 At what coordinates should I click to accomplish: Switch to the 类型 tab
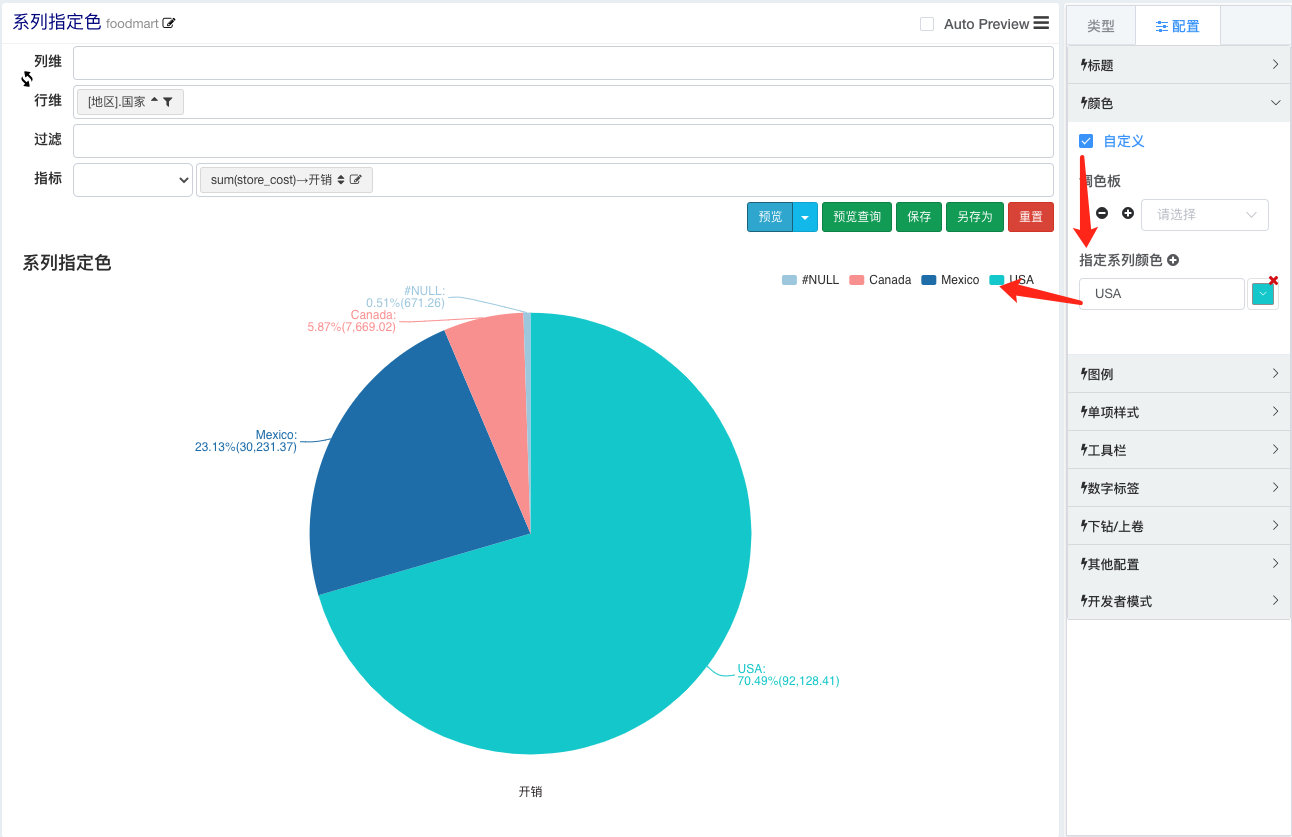[x=1101, y=26]
